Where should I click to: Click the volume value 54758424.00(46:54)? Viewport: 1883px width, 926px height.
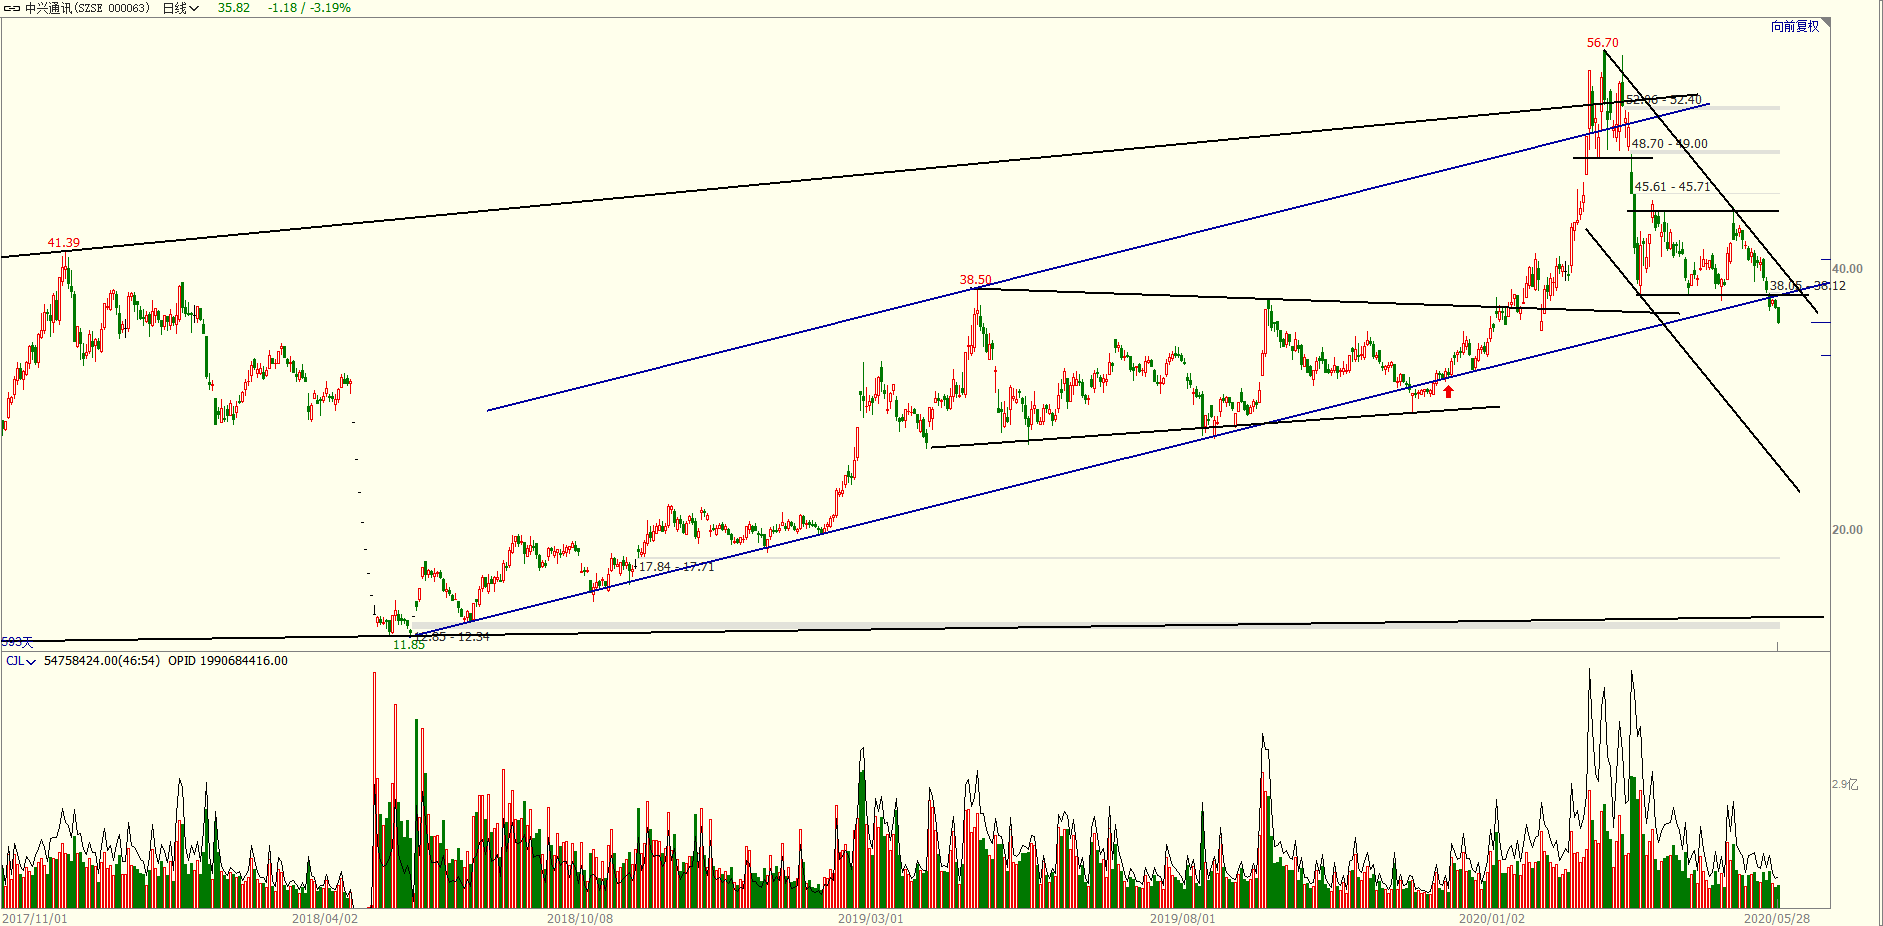[x=102, y=661]
